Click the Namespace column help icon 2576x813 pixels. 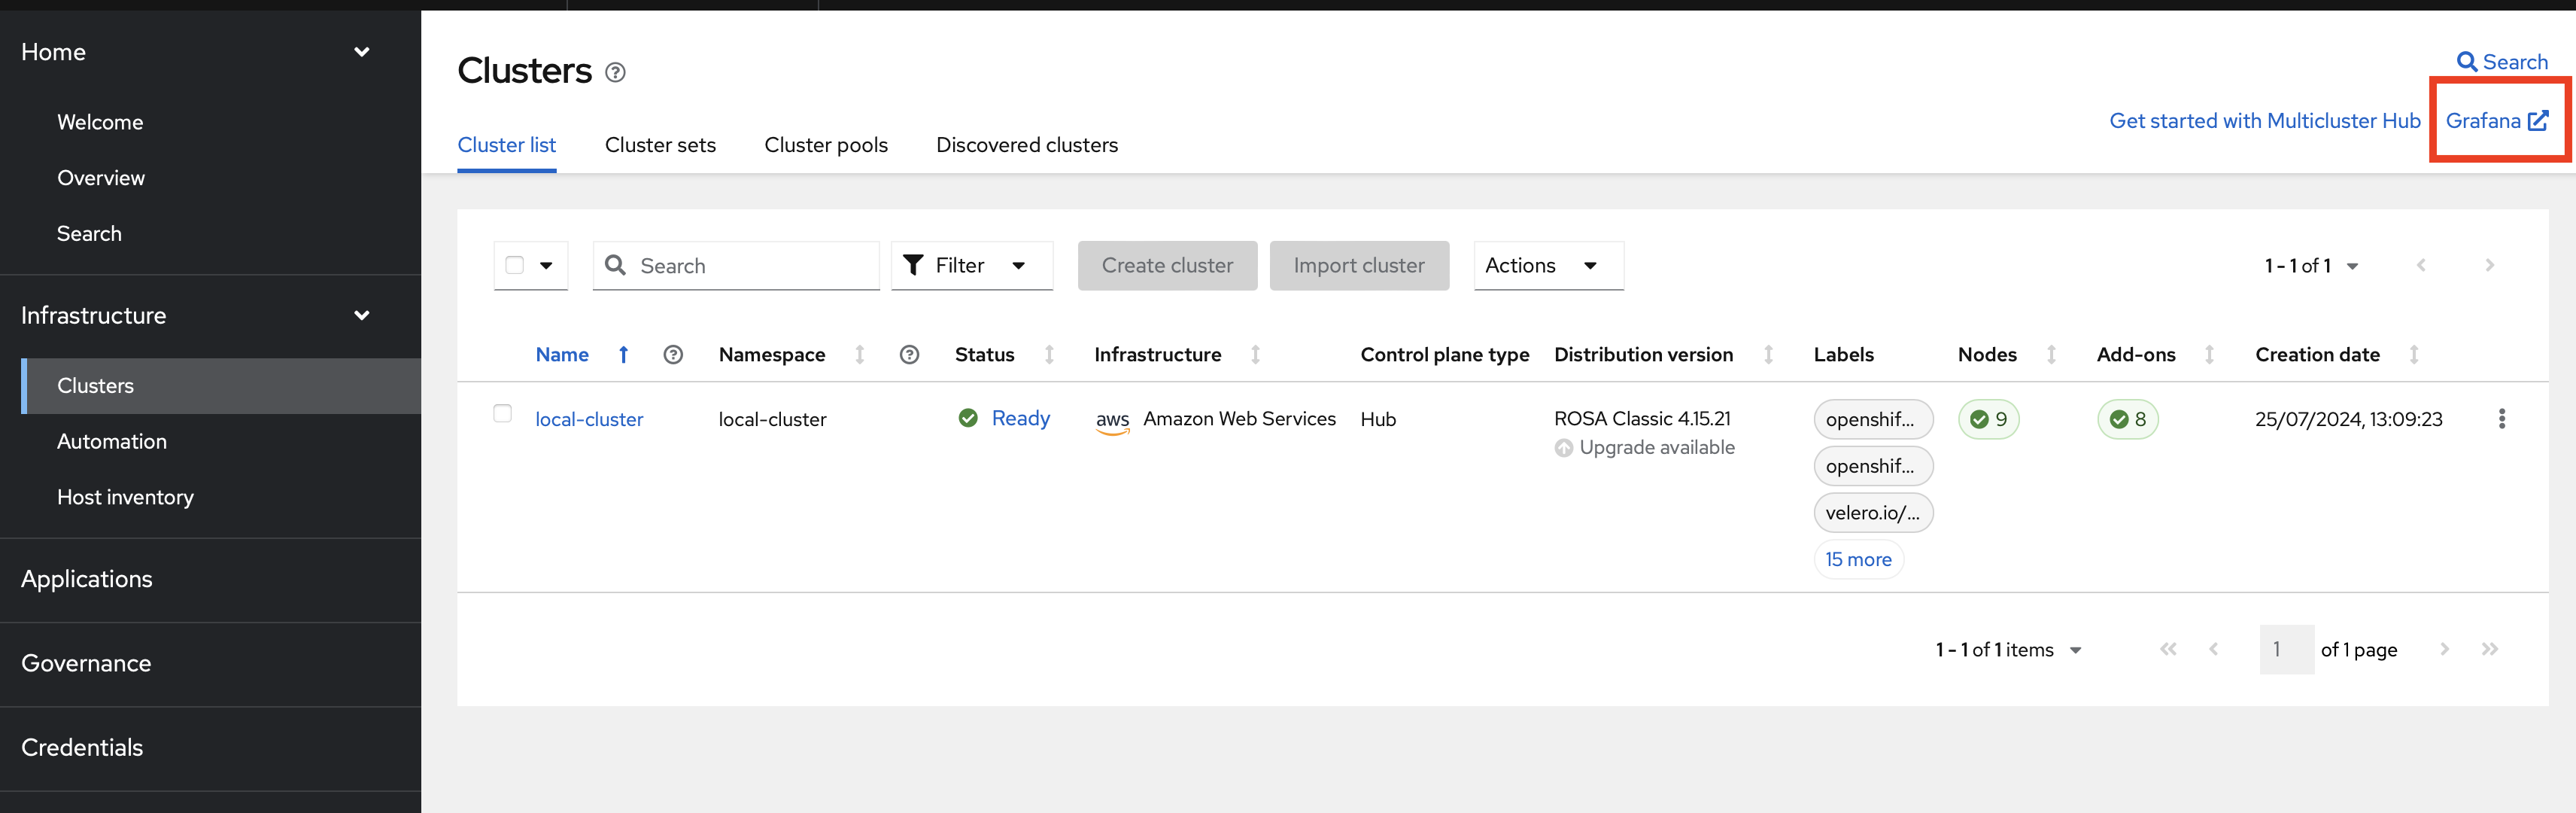pos(909,355)
